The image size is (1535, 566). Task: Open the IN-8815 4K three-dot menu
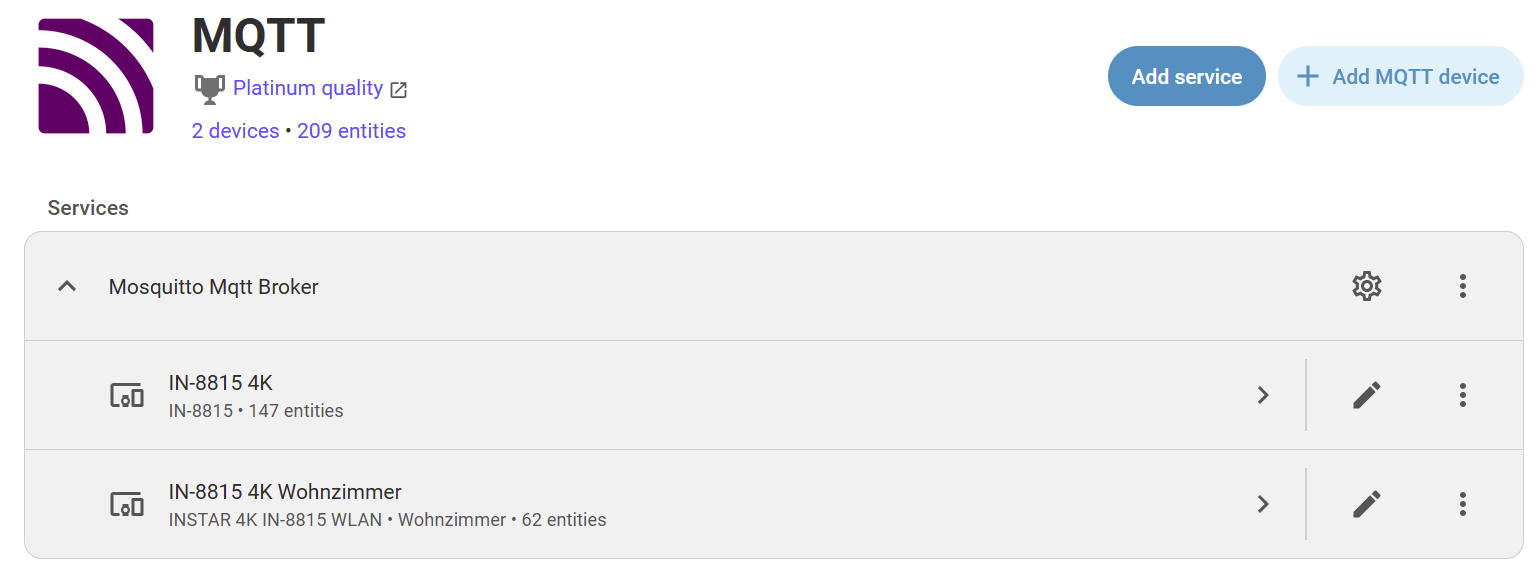1462,395
